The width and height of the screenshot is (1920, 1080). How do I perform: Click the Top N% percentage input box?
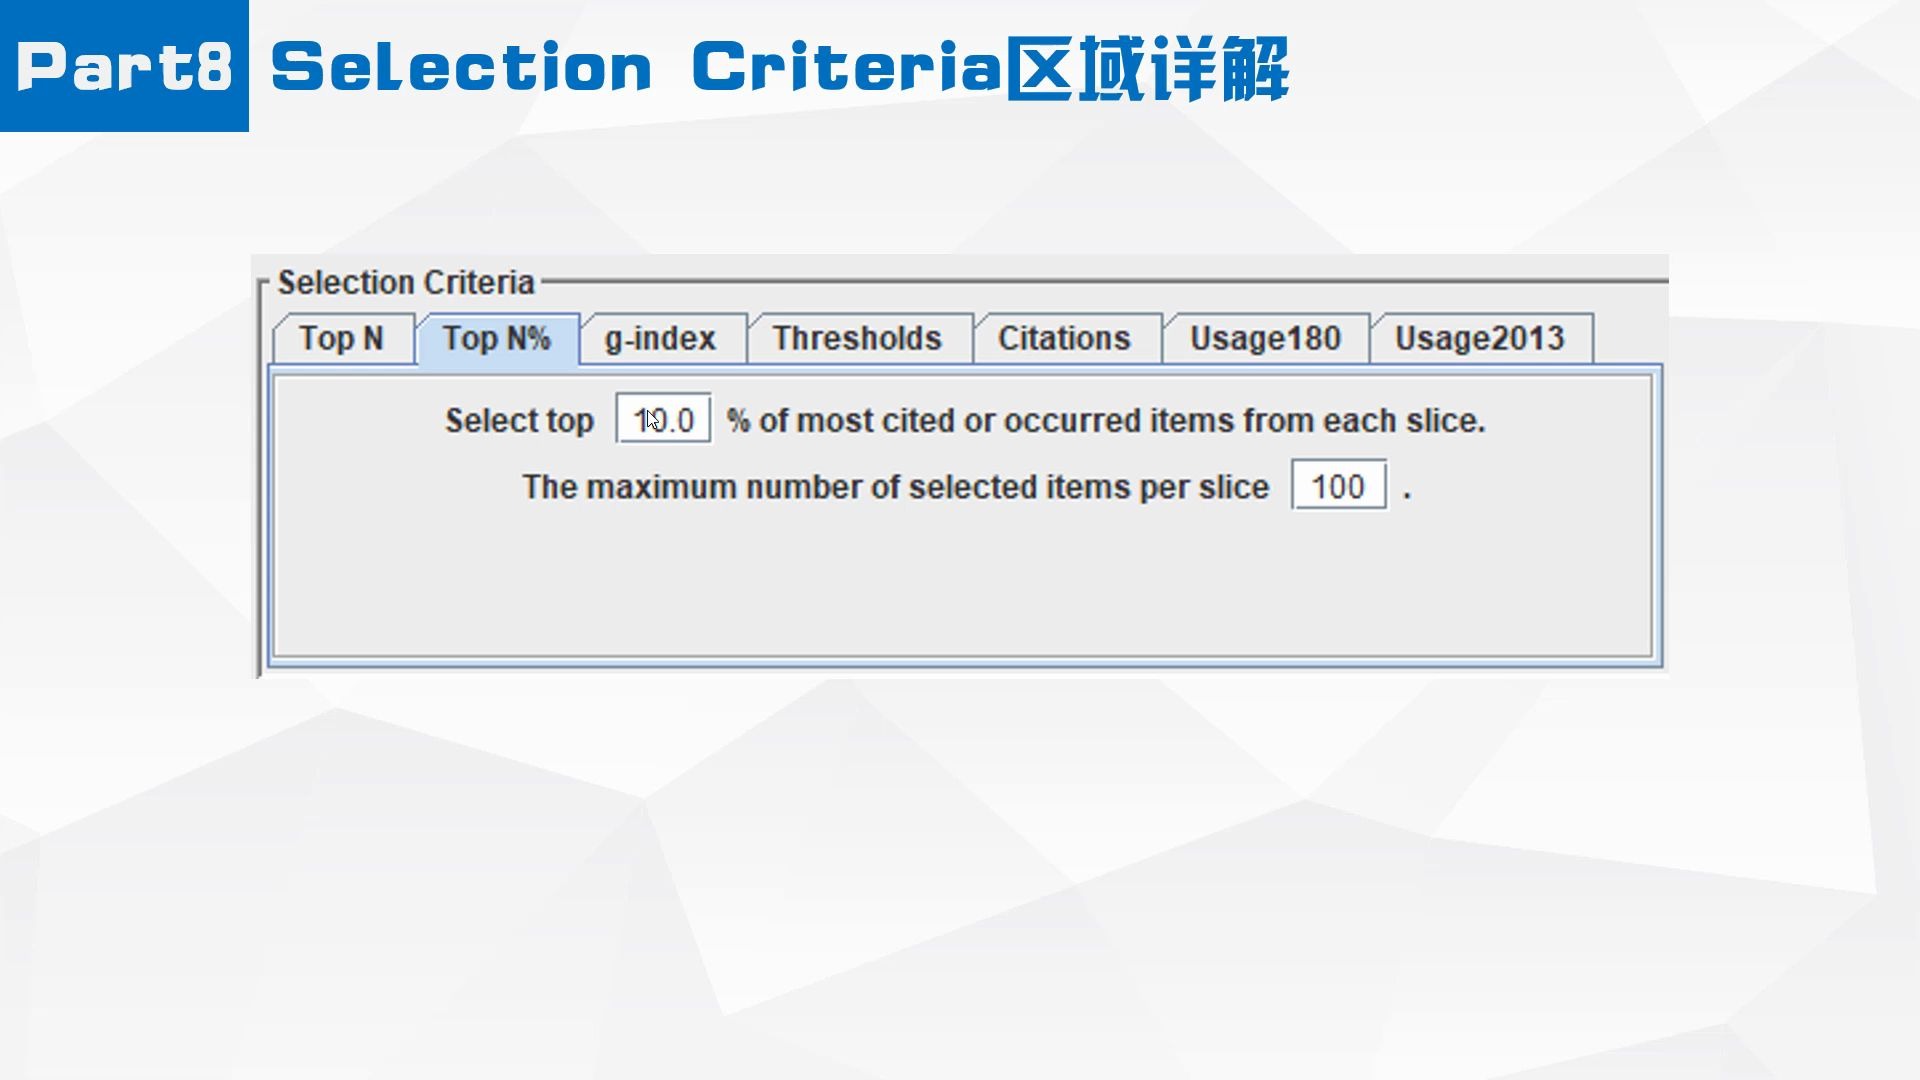click(x=662, y=419)
